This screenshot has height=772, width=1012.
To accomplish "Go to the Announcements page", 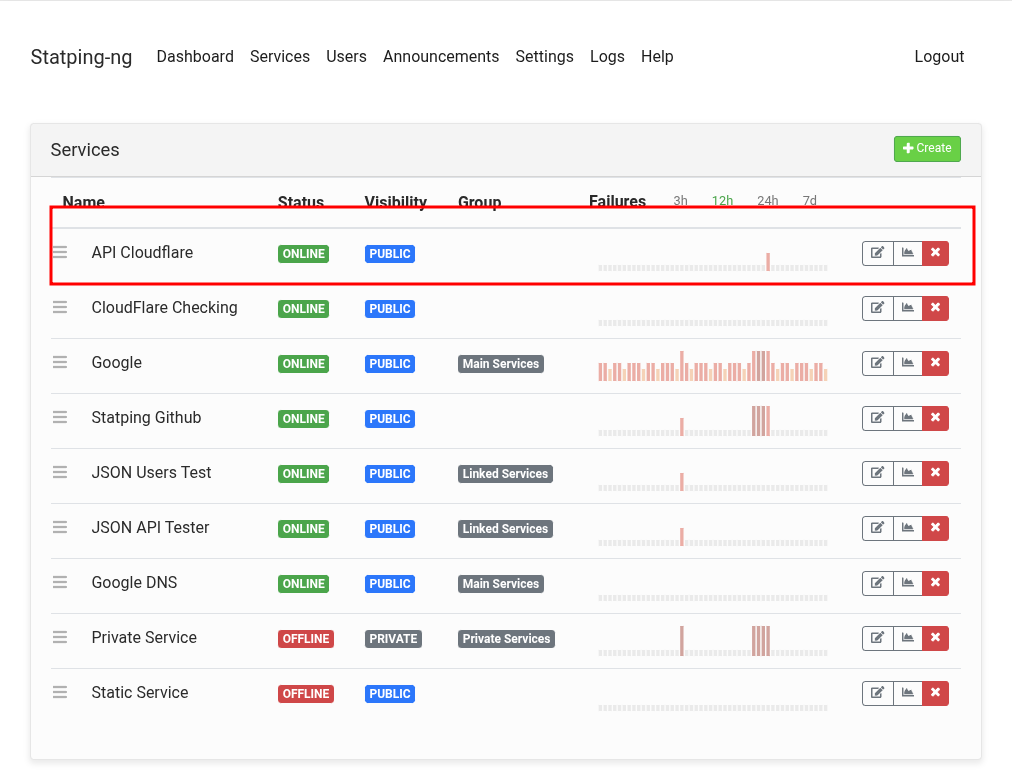I will click(x=441, y=57).
